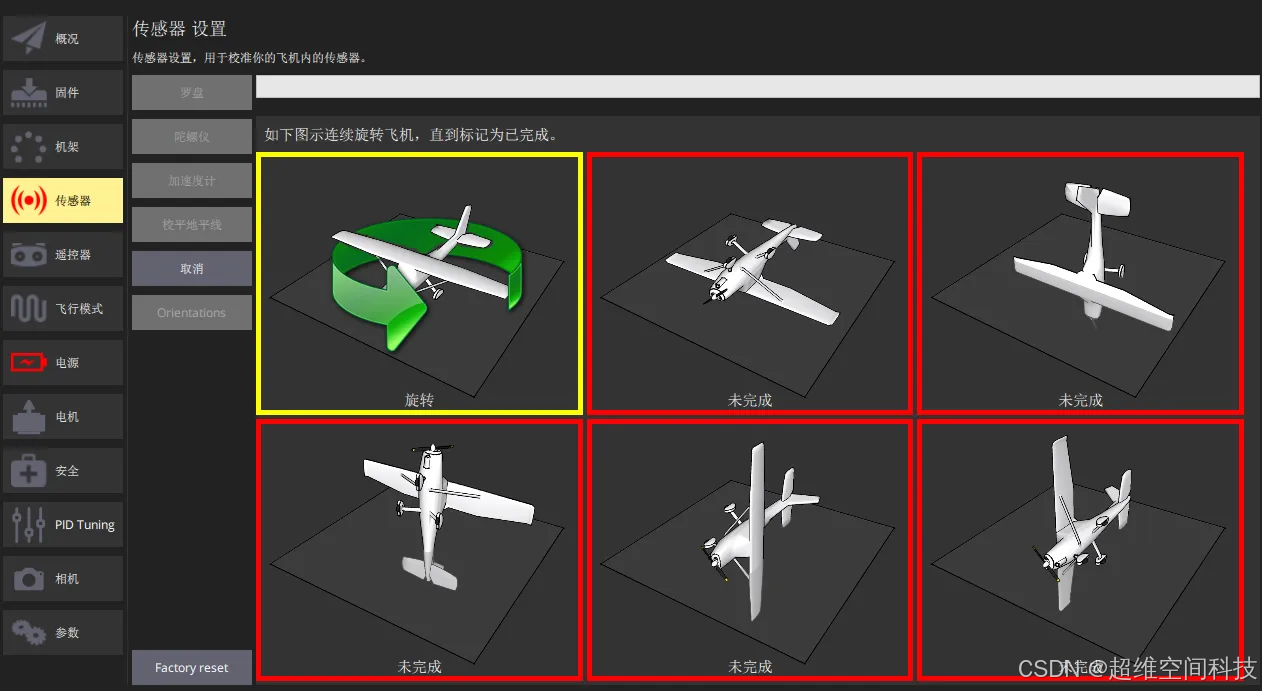Open the 安全 safety settings

[x=63, y=470]
